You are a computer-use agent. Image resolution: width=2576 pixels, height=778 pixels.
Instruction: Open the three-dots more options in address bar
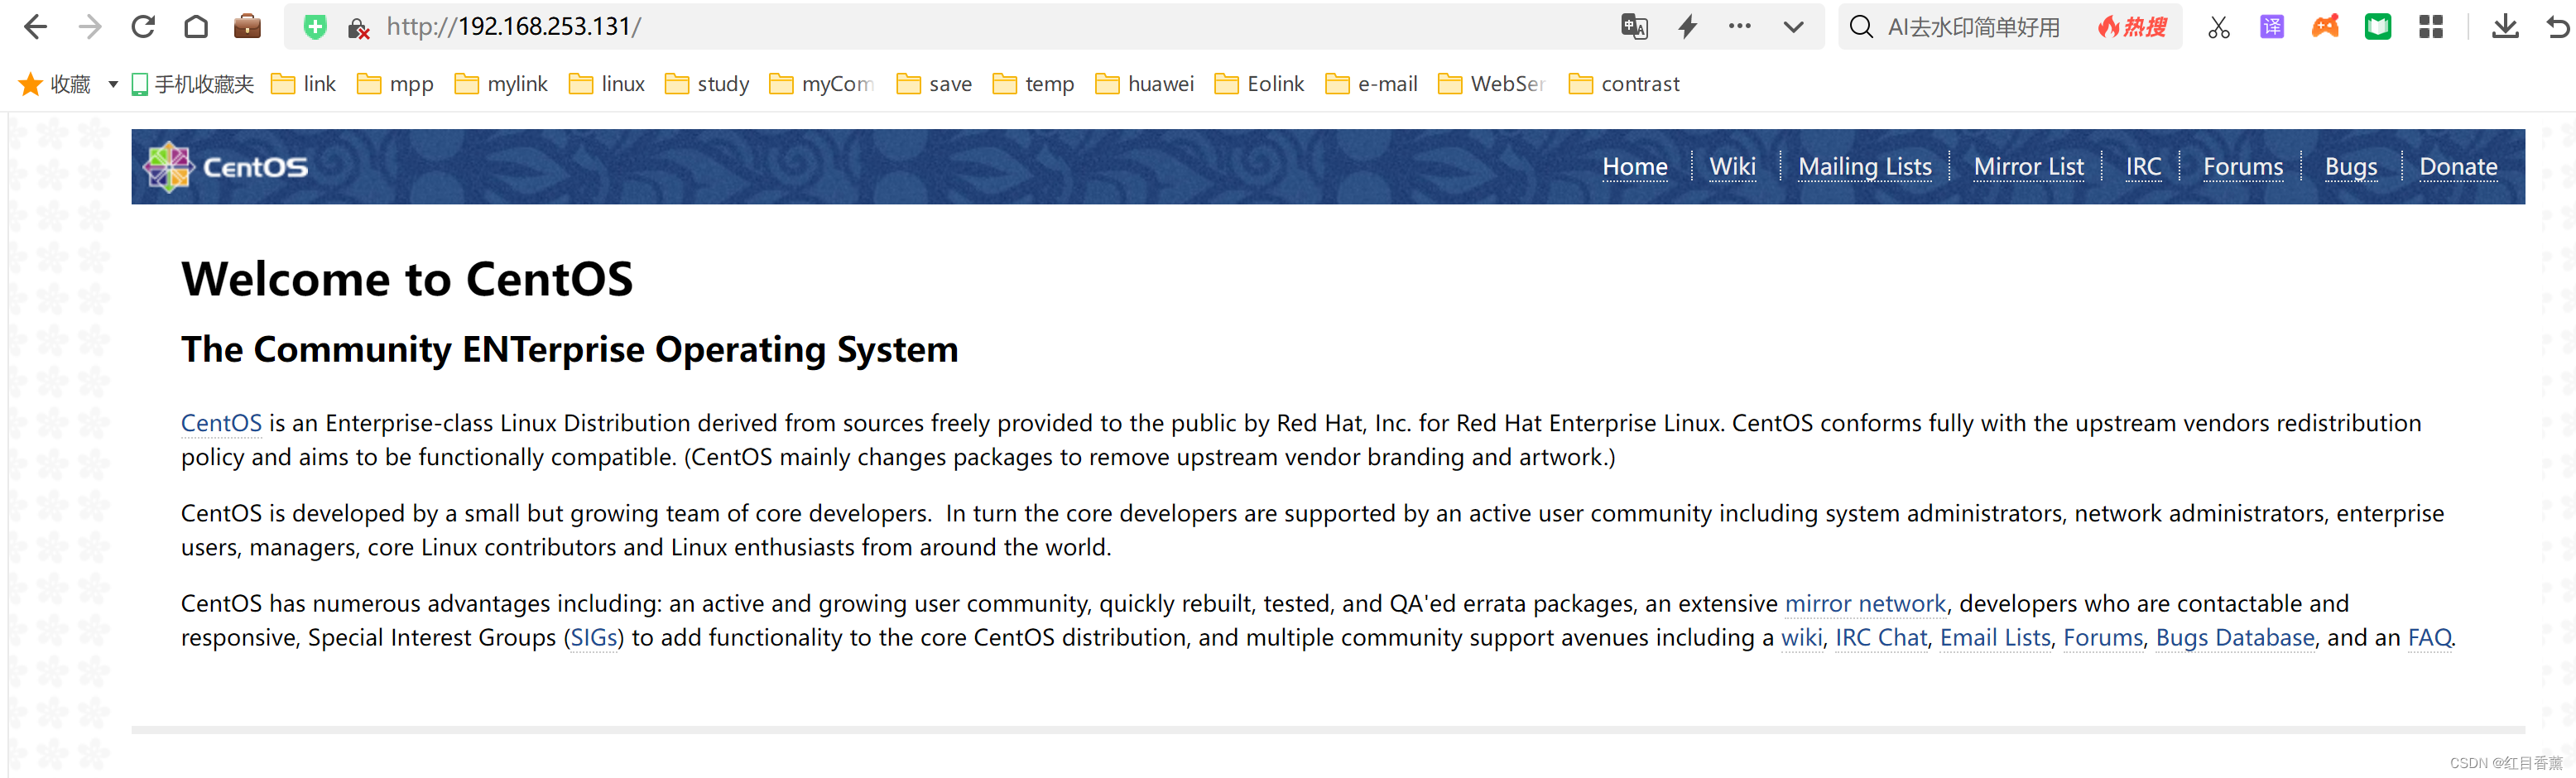1740,27
